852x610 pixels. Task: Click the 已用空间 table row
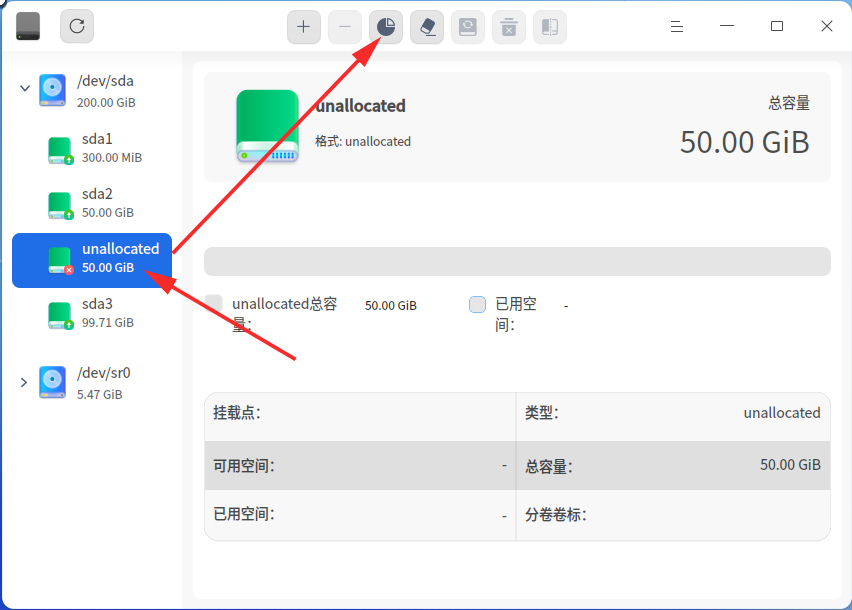point(360,515)
